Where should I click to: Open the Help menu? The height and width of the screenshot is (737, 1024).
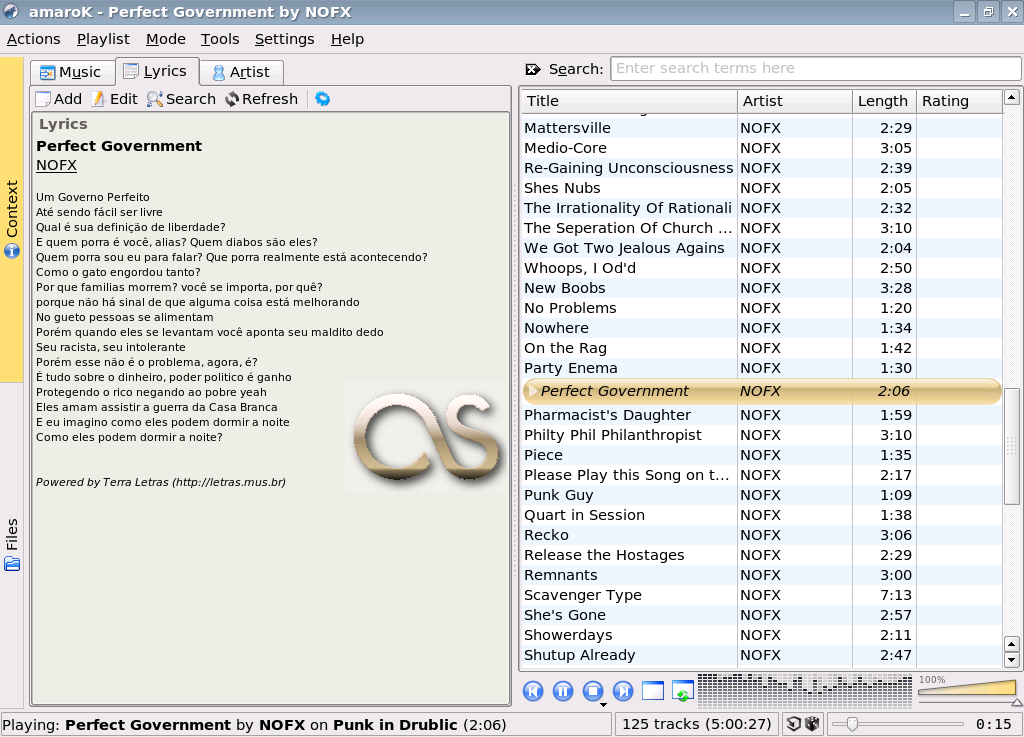347,39
